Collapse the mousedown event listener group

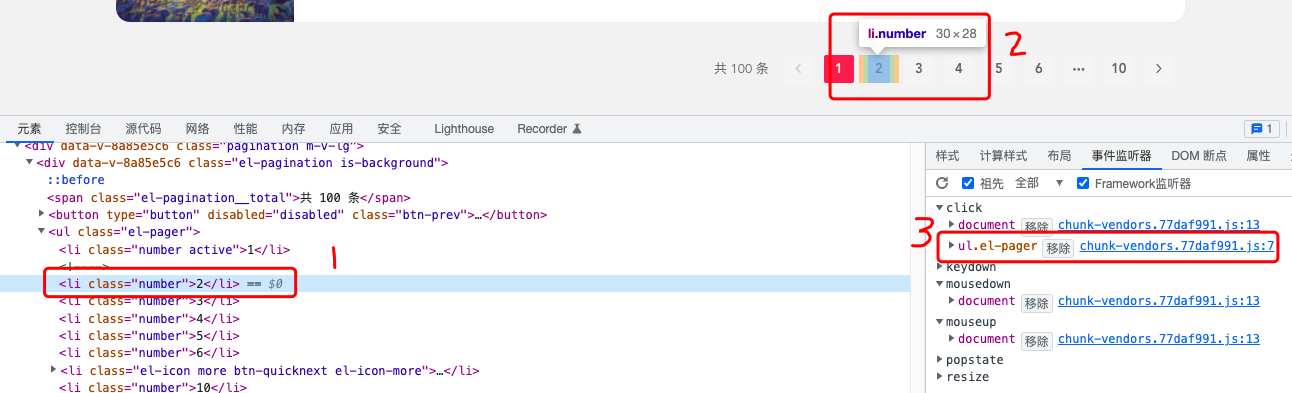pyautogui.click(x=941, y=284)
